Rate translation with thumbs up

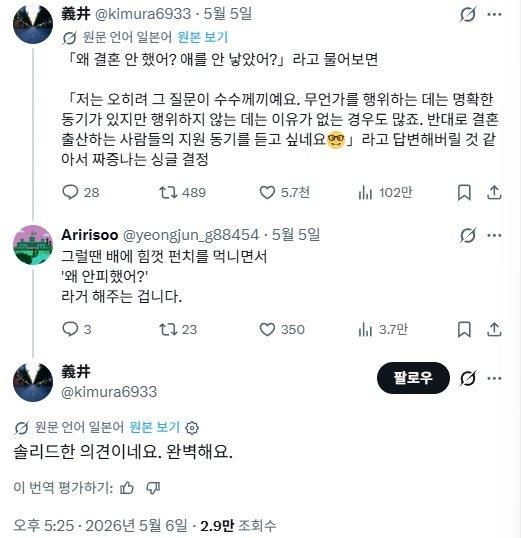coord(127,488)
